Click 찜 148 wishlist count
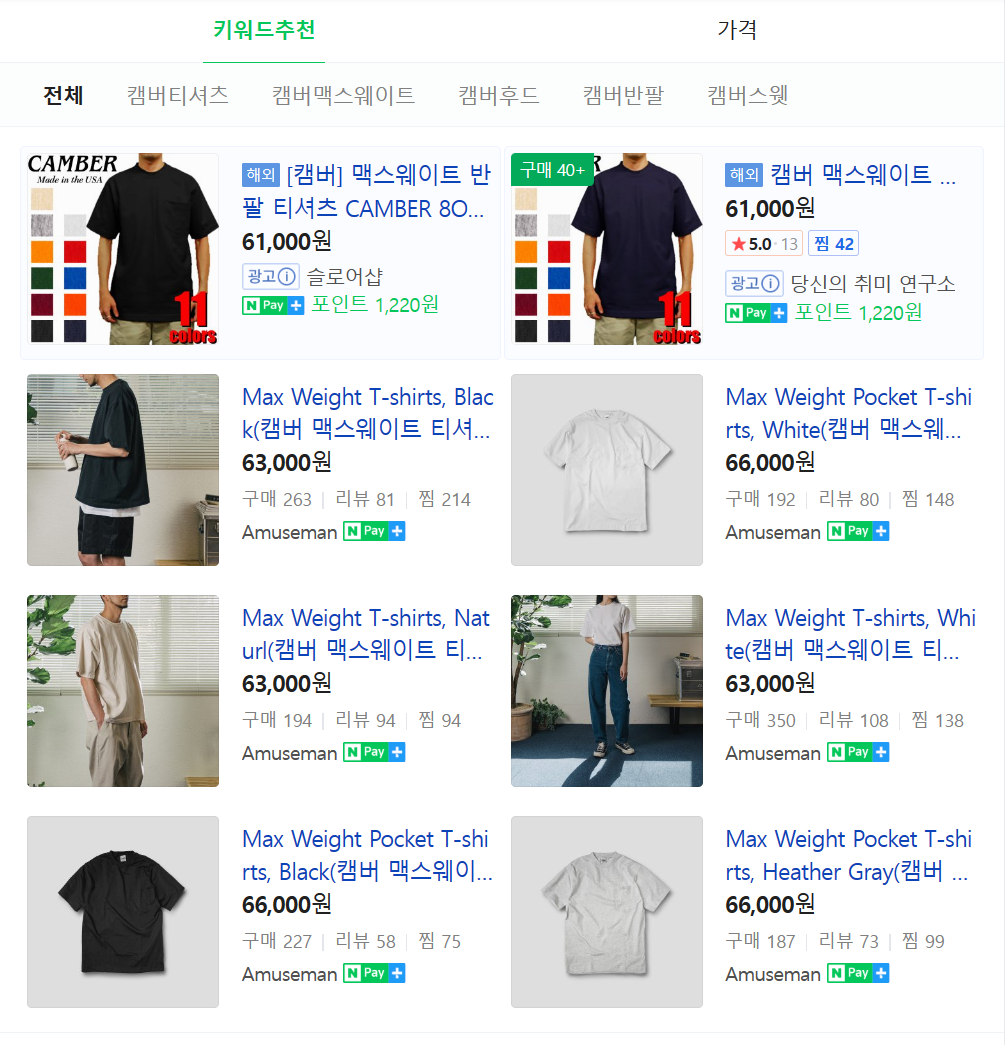1005x1045 pixels. pos(928,499)
